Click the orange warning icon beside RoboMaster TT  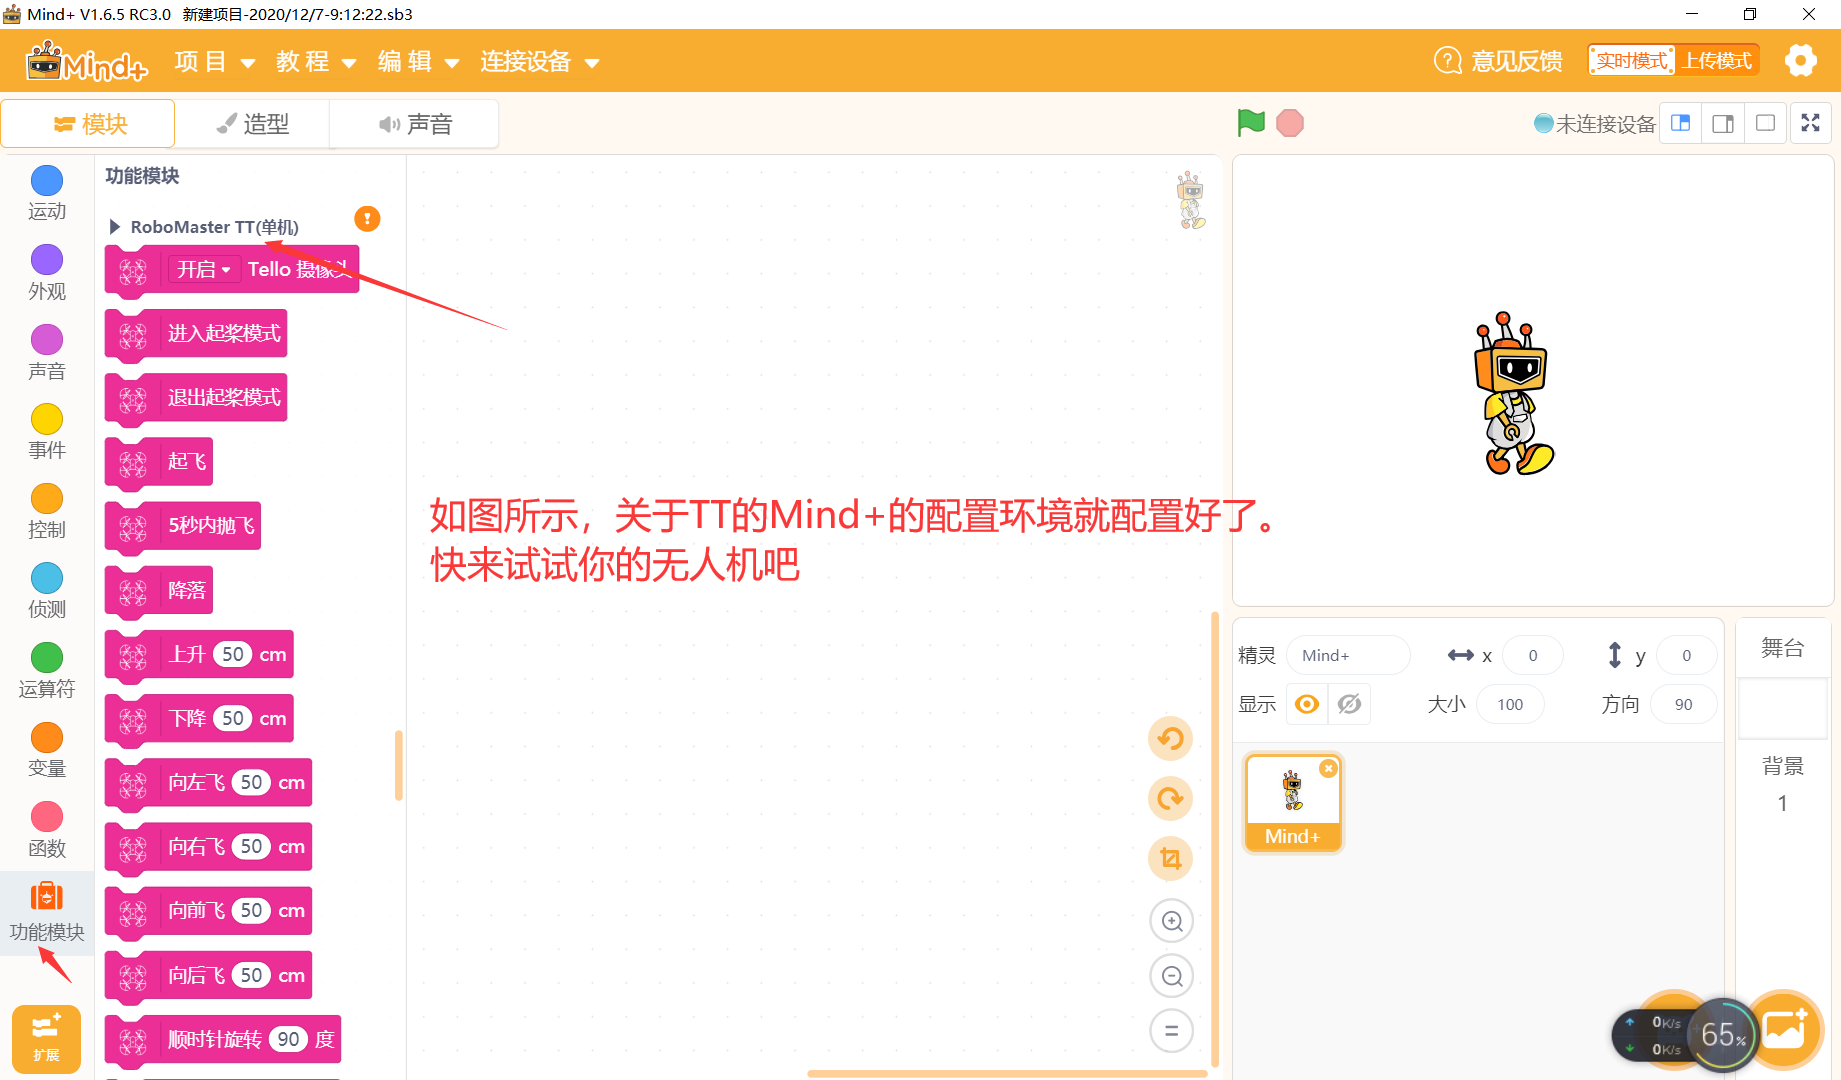[367, 219]
